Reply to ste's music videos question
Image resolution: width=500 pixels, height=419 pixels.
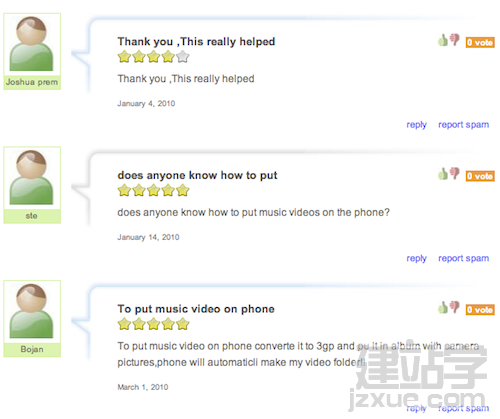pyautogui.click(x=416, y=259)
